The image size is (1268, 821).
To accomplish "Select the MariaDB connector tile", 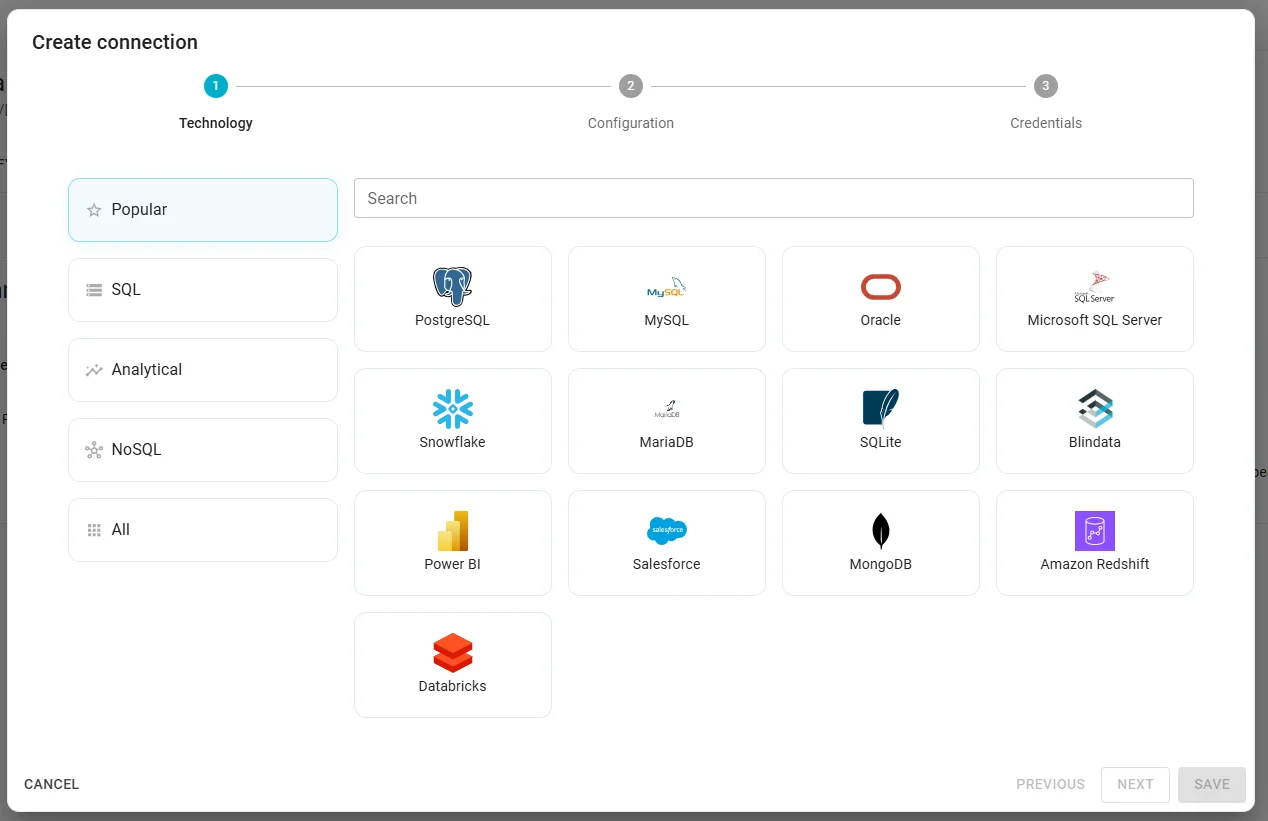I will pyautogui.click(x=666, y=421).
